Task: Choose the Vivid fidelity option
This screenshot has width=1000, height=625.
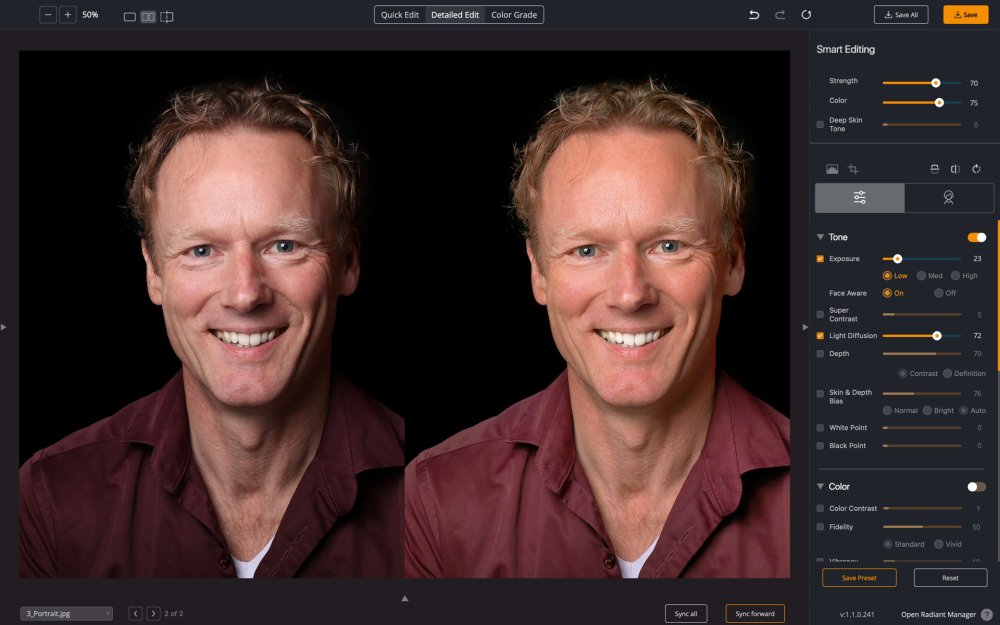Action: click(938, 544)
